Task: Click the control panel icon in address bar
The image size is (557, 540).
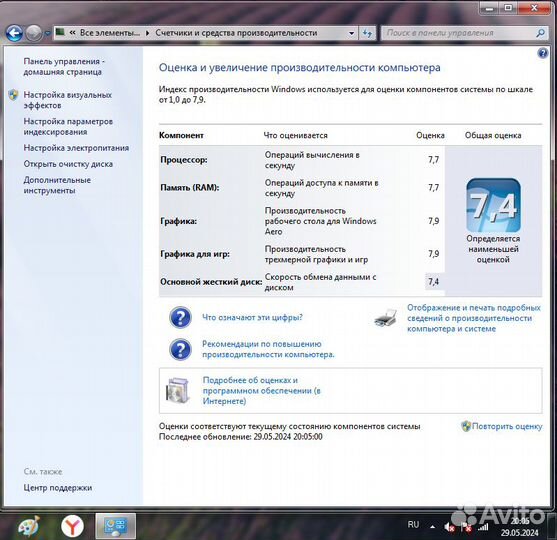Action: click(x=60, y=33)
